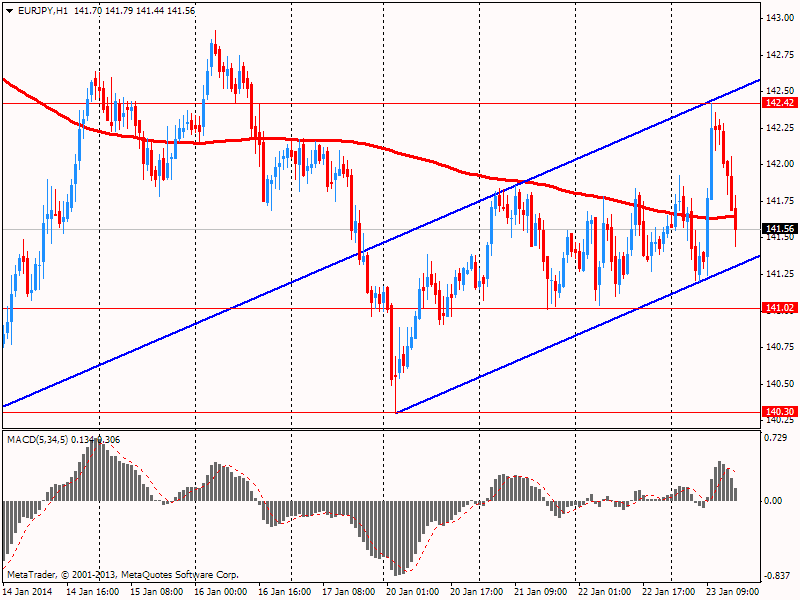Image resolution: width=800 pixels, height=600 pixels.
Task: Click the MACD scale value -0.837
Action: click(776, 576)
